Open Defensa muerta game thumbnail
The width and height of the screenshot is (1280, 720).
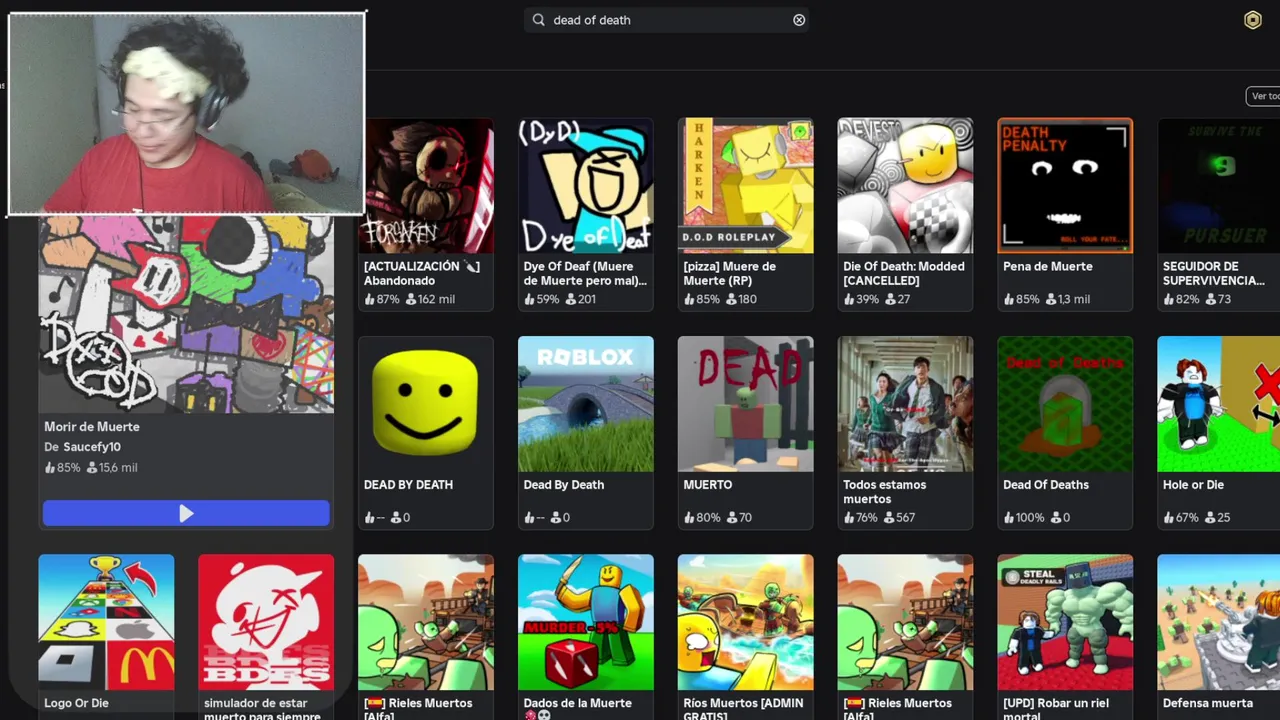point(1218,622)
